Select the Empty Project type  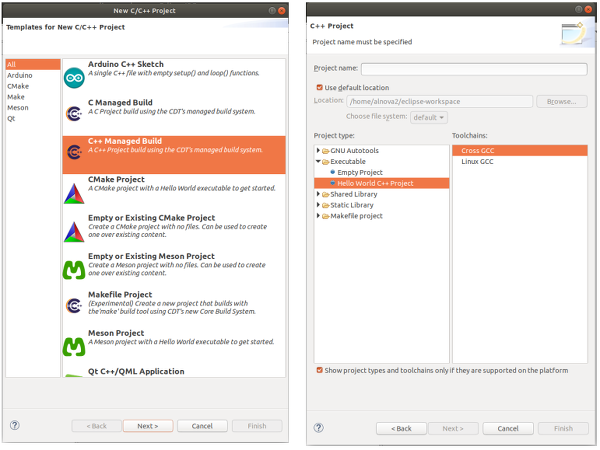click(x=360, y=173)
